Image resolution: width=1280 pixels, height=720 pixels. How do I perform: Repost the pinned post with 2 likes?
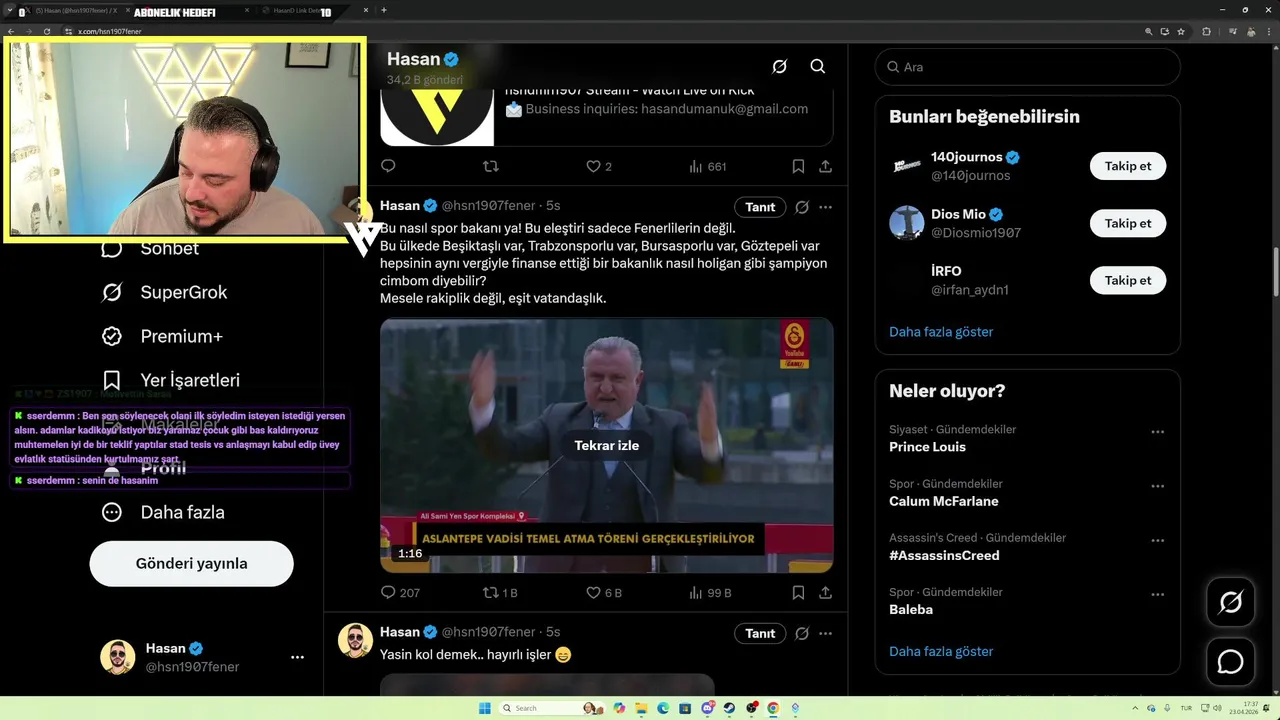pyautogui.click(x=491, y=166)
